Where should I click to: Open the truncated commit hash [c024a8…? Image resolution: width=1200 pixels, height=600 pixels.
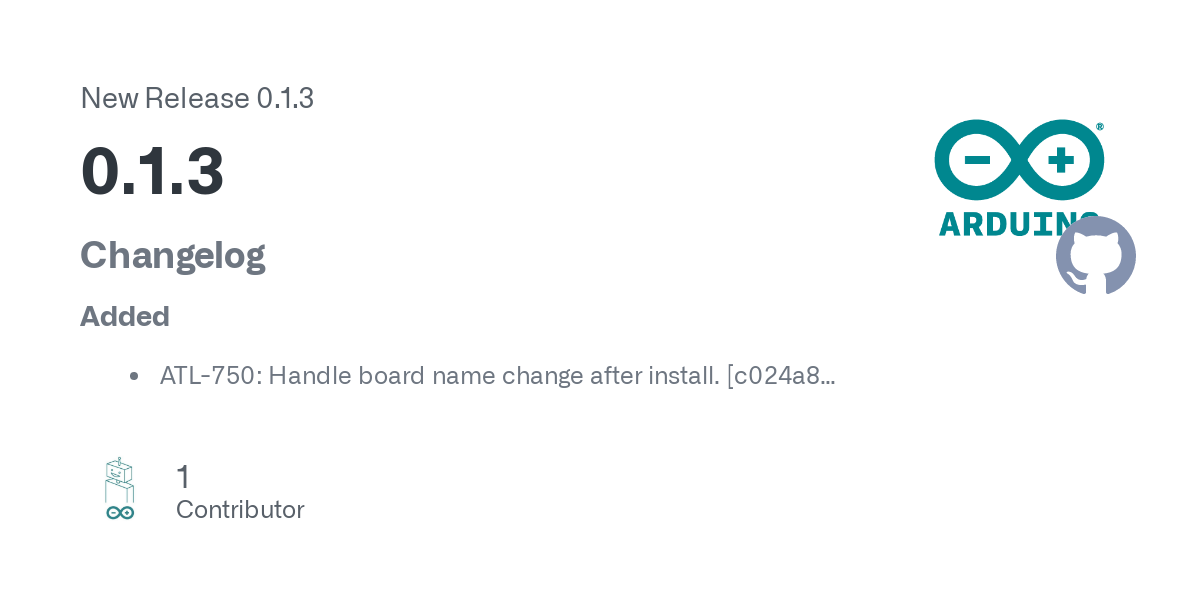(781, 376)
